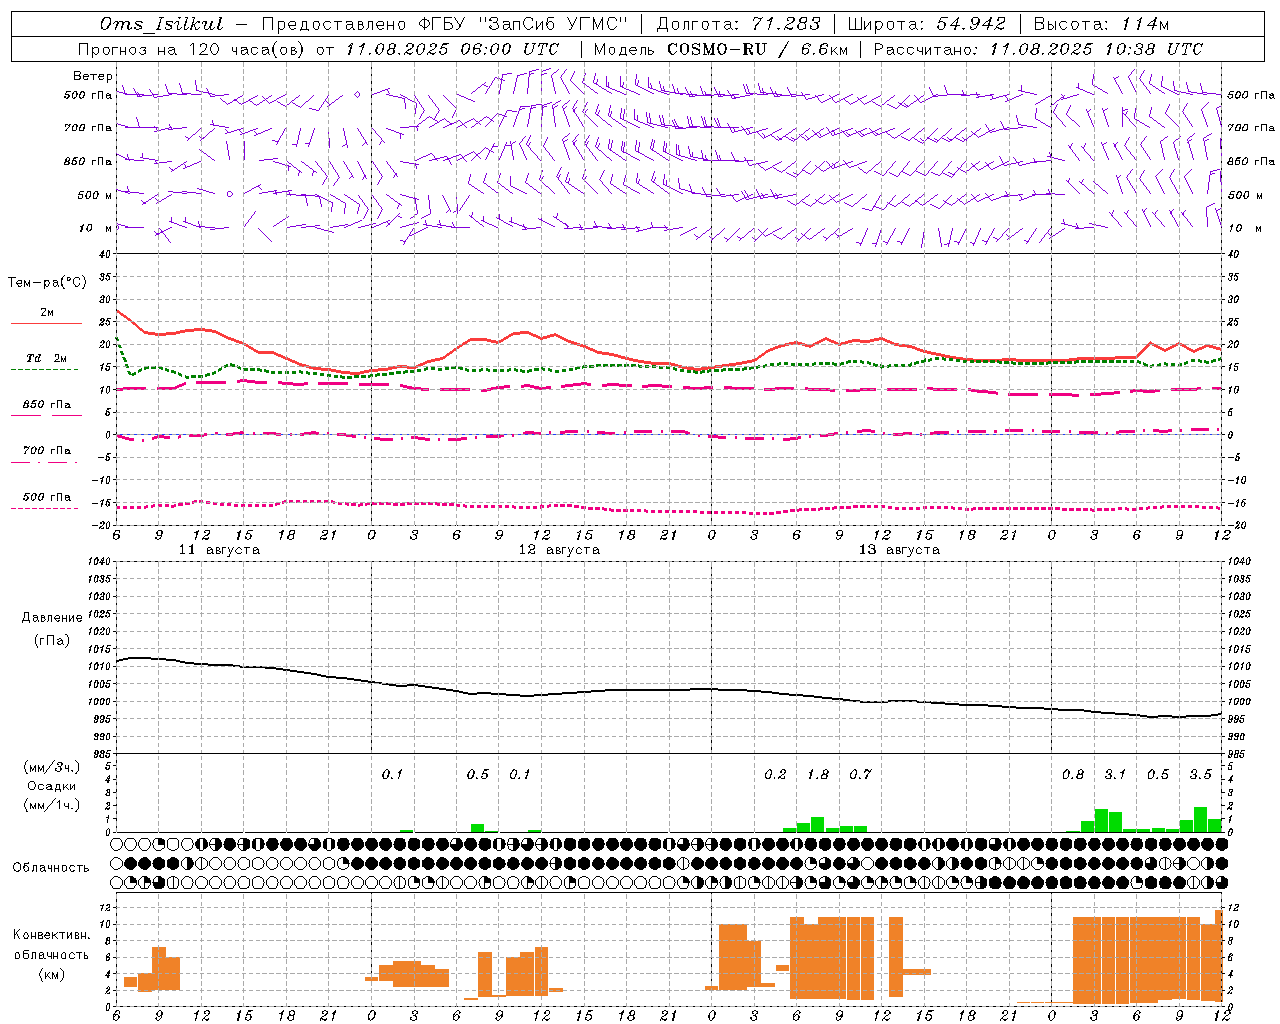Click the 3.1 three-hour precipitation value
The image size is (1280, 1024).
click(1115, 774)
